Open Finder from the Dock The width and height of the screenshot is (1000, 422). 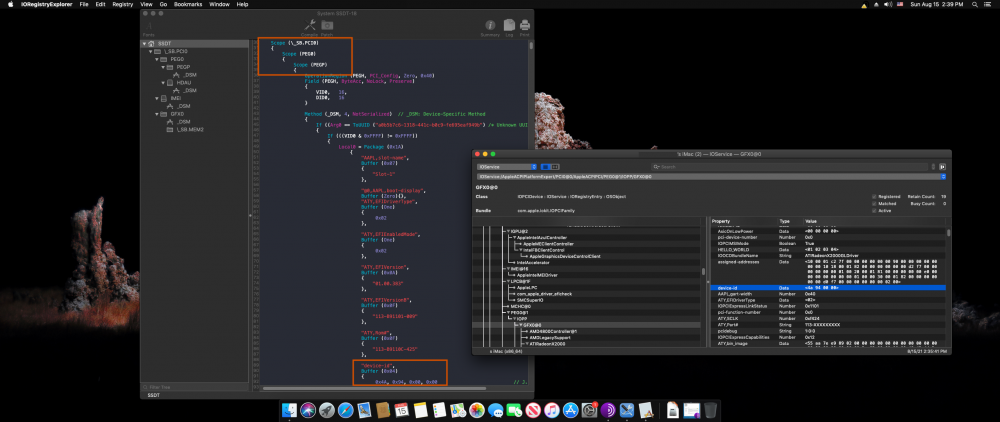click(290, 410)
